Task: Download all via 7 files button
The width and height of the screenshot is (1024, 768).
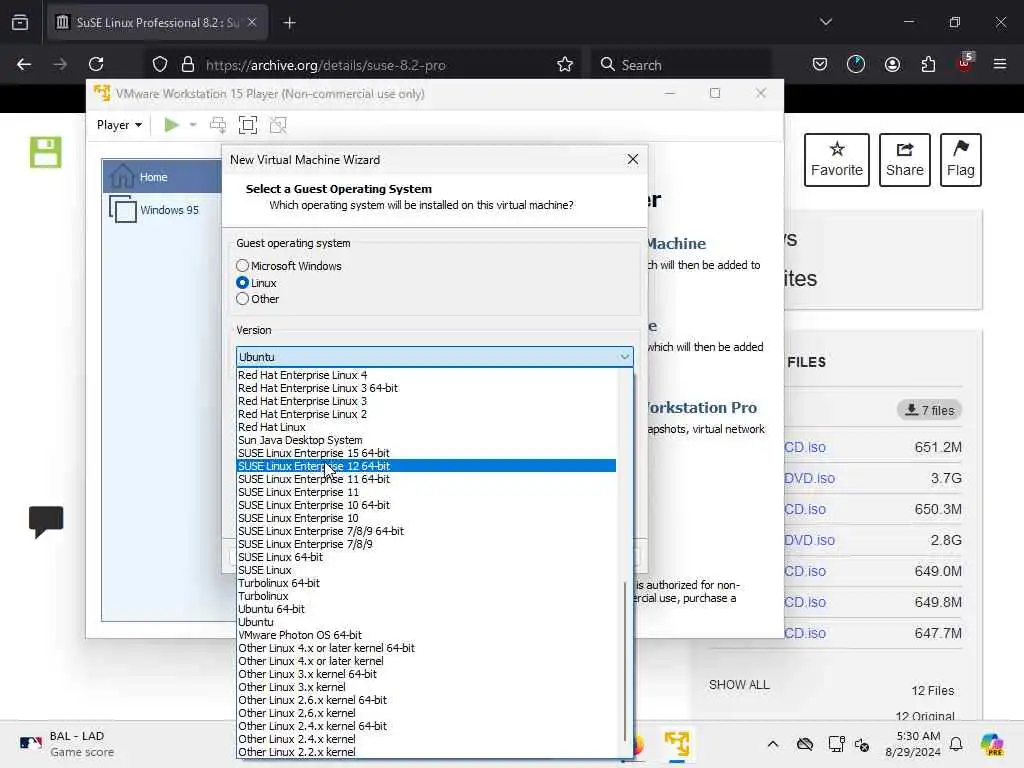Action: [x=929, y=410]
